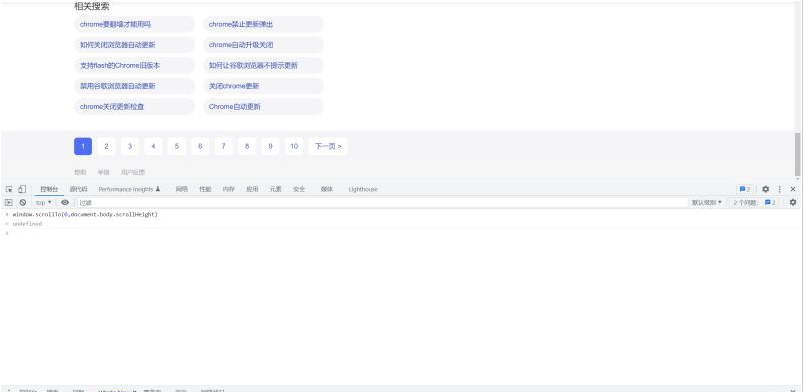The image size is (803, 392).
Task: Switch to the 源代码 tab
Action: tap(78, 189)
